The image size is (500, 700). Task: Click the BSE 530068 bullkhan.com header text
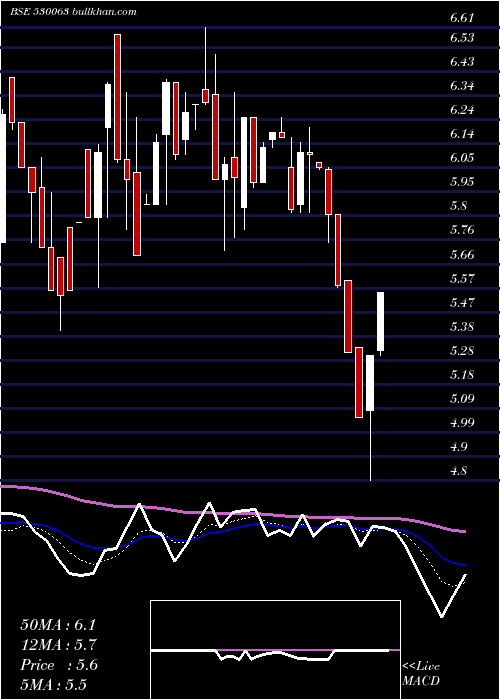[x=73, y=12]
